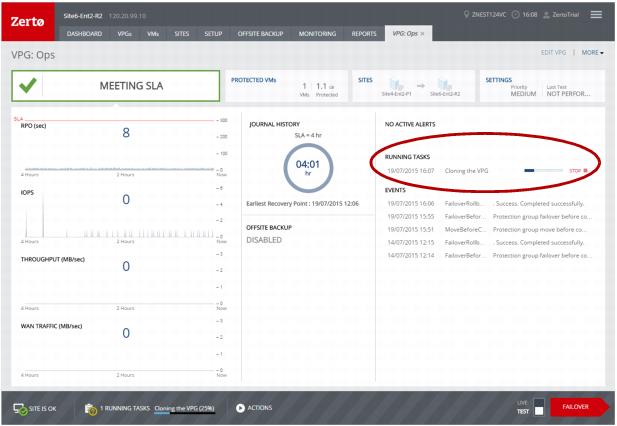The image size is (617, 426).
Task: Click the Site6-Ent2-R2 site name
Action: point(83,16)
